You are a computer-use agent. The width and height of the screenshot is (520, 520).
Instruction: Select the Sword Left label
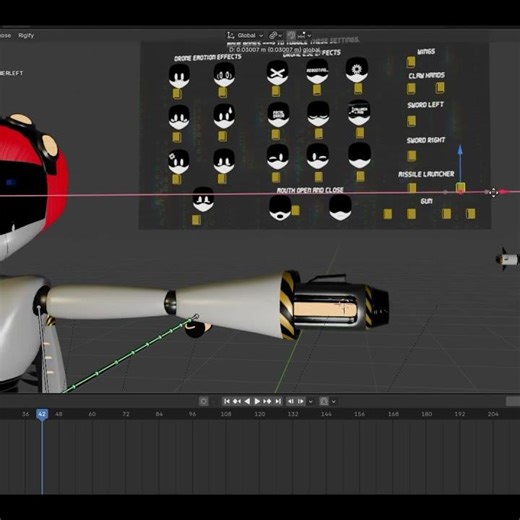(426, 105)
